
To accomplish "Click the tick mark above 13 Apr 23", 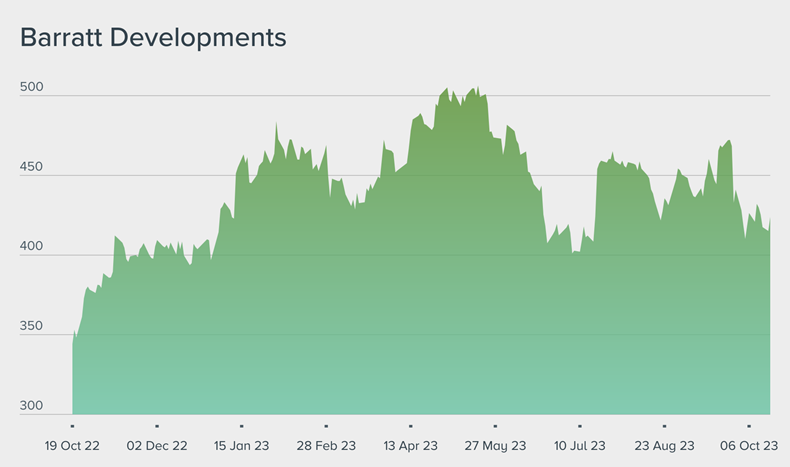I will coord(411,425).
